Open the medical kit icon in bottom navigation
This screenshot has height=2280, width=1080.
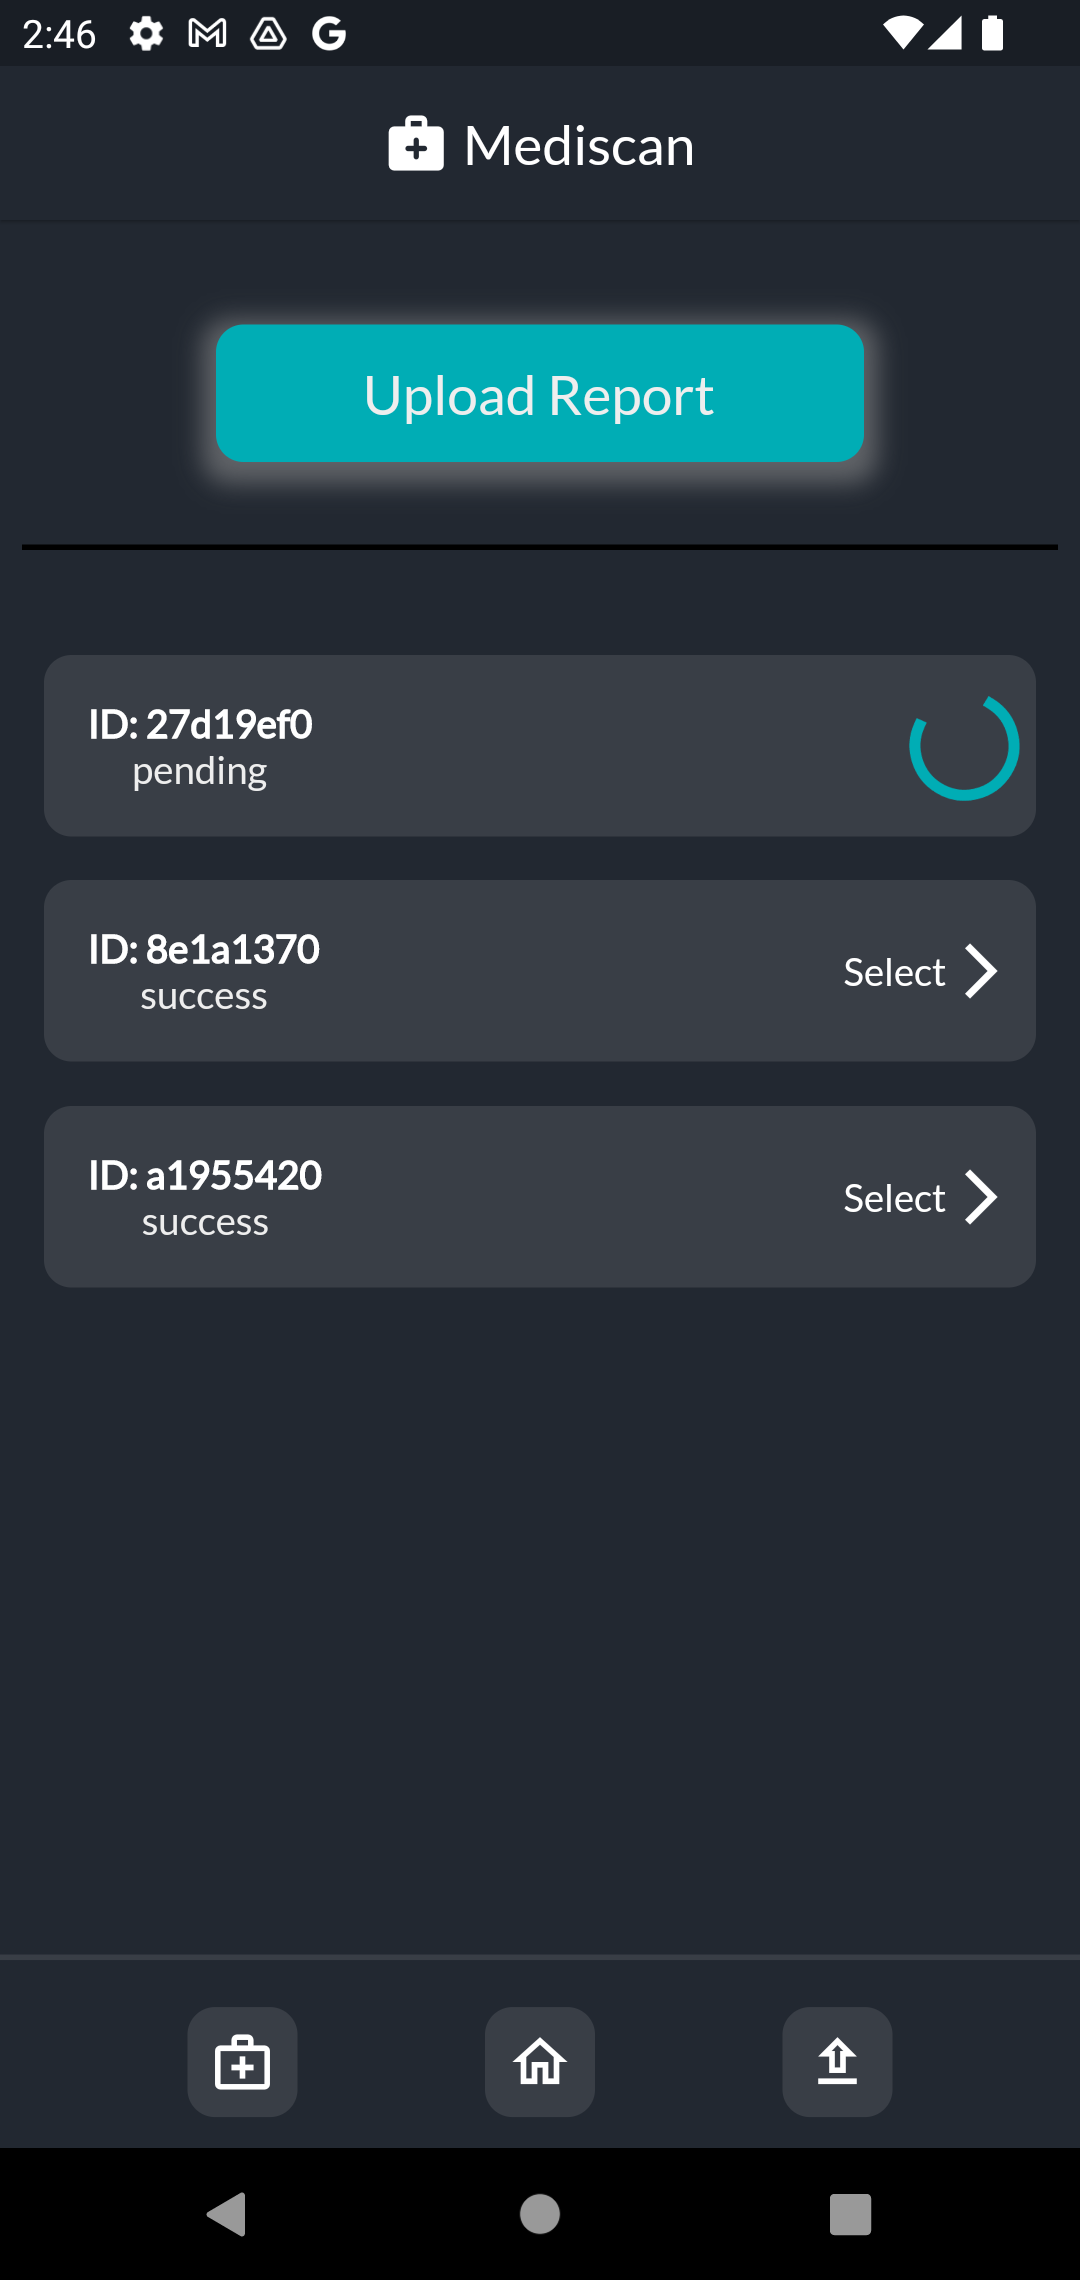(242, 2062)
